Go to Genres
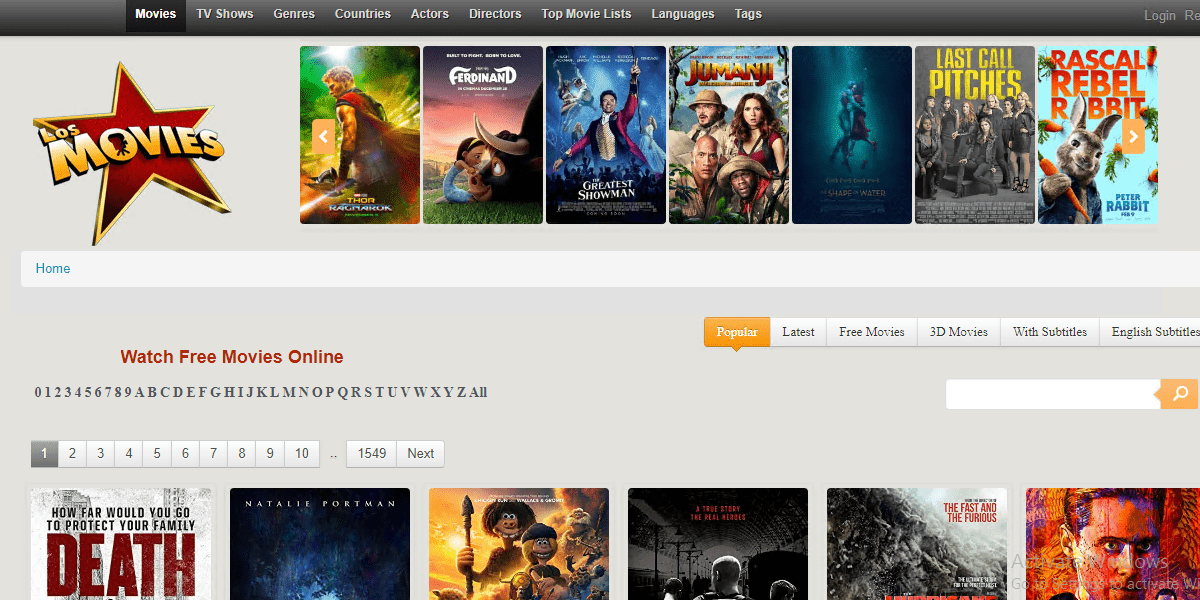This screenshot has width=1200, height=600. pos(294,15)
